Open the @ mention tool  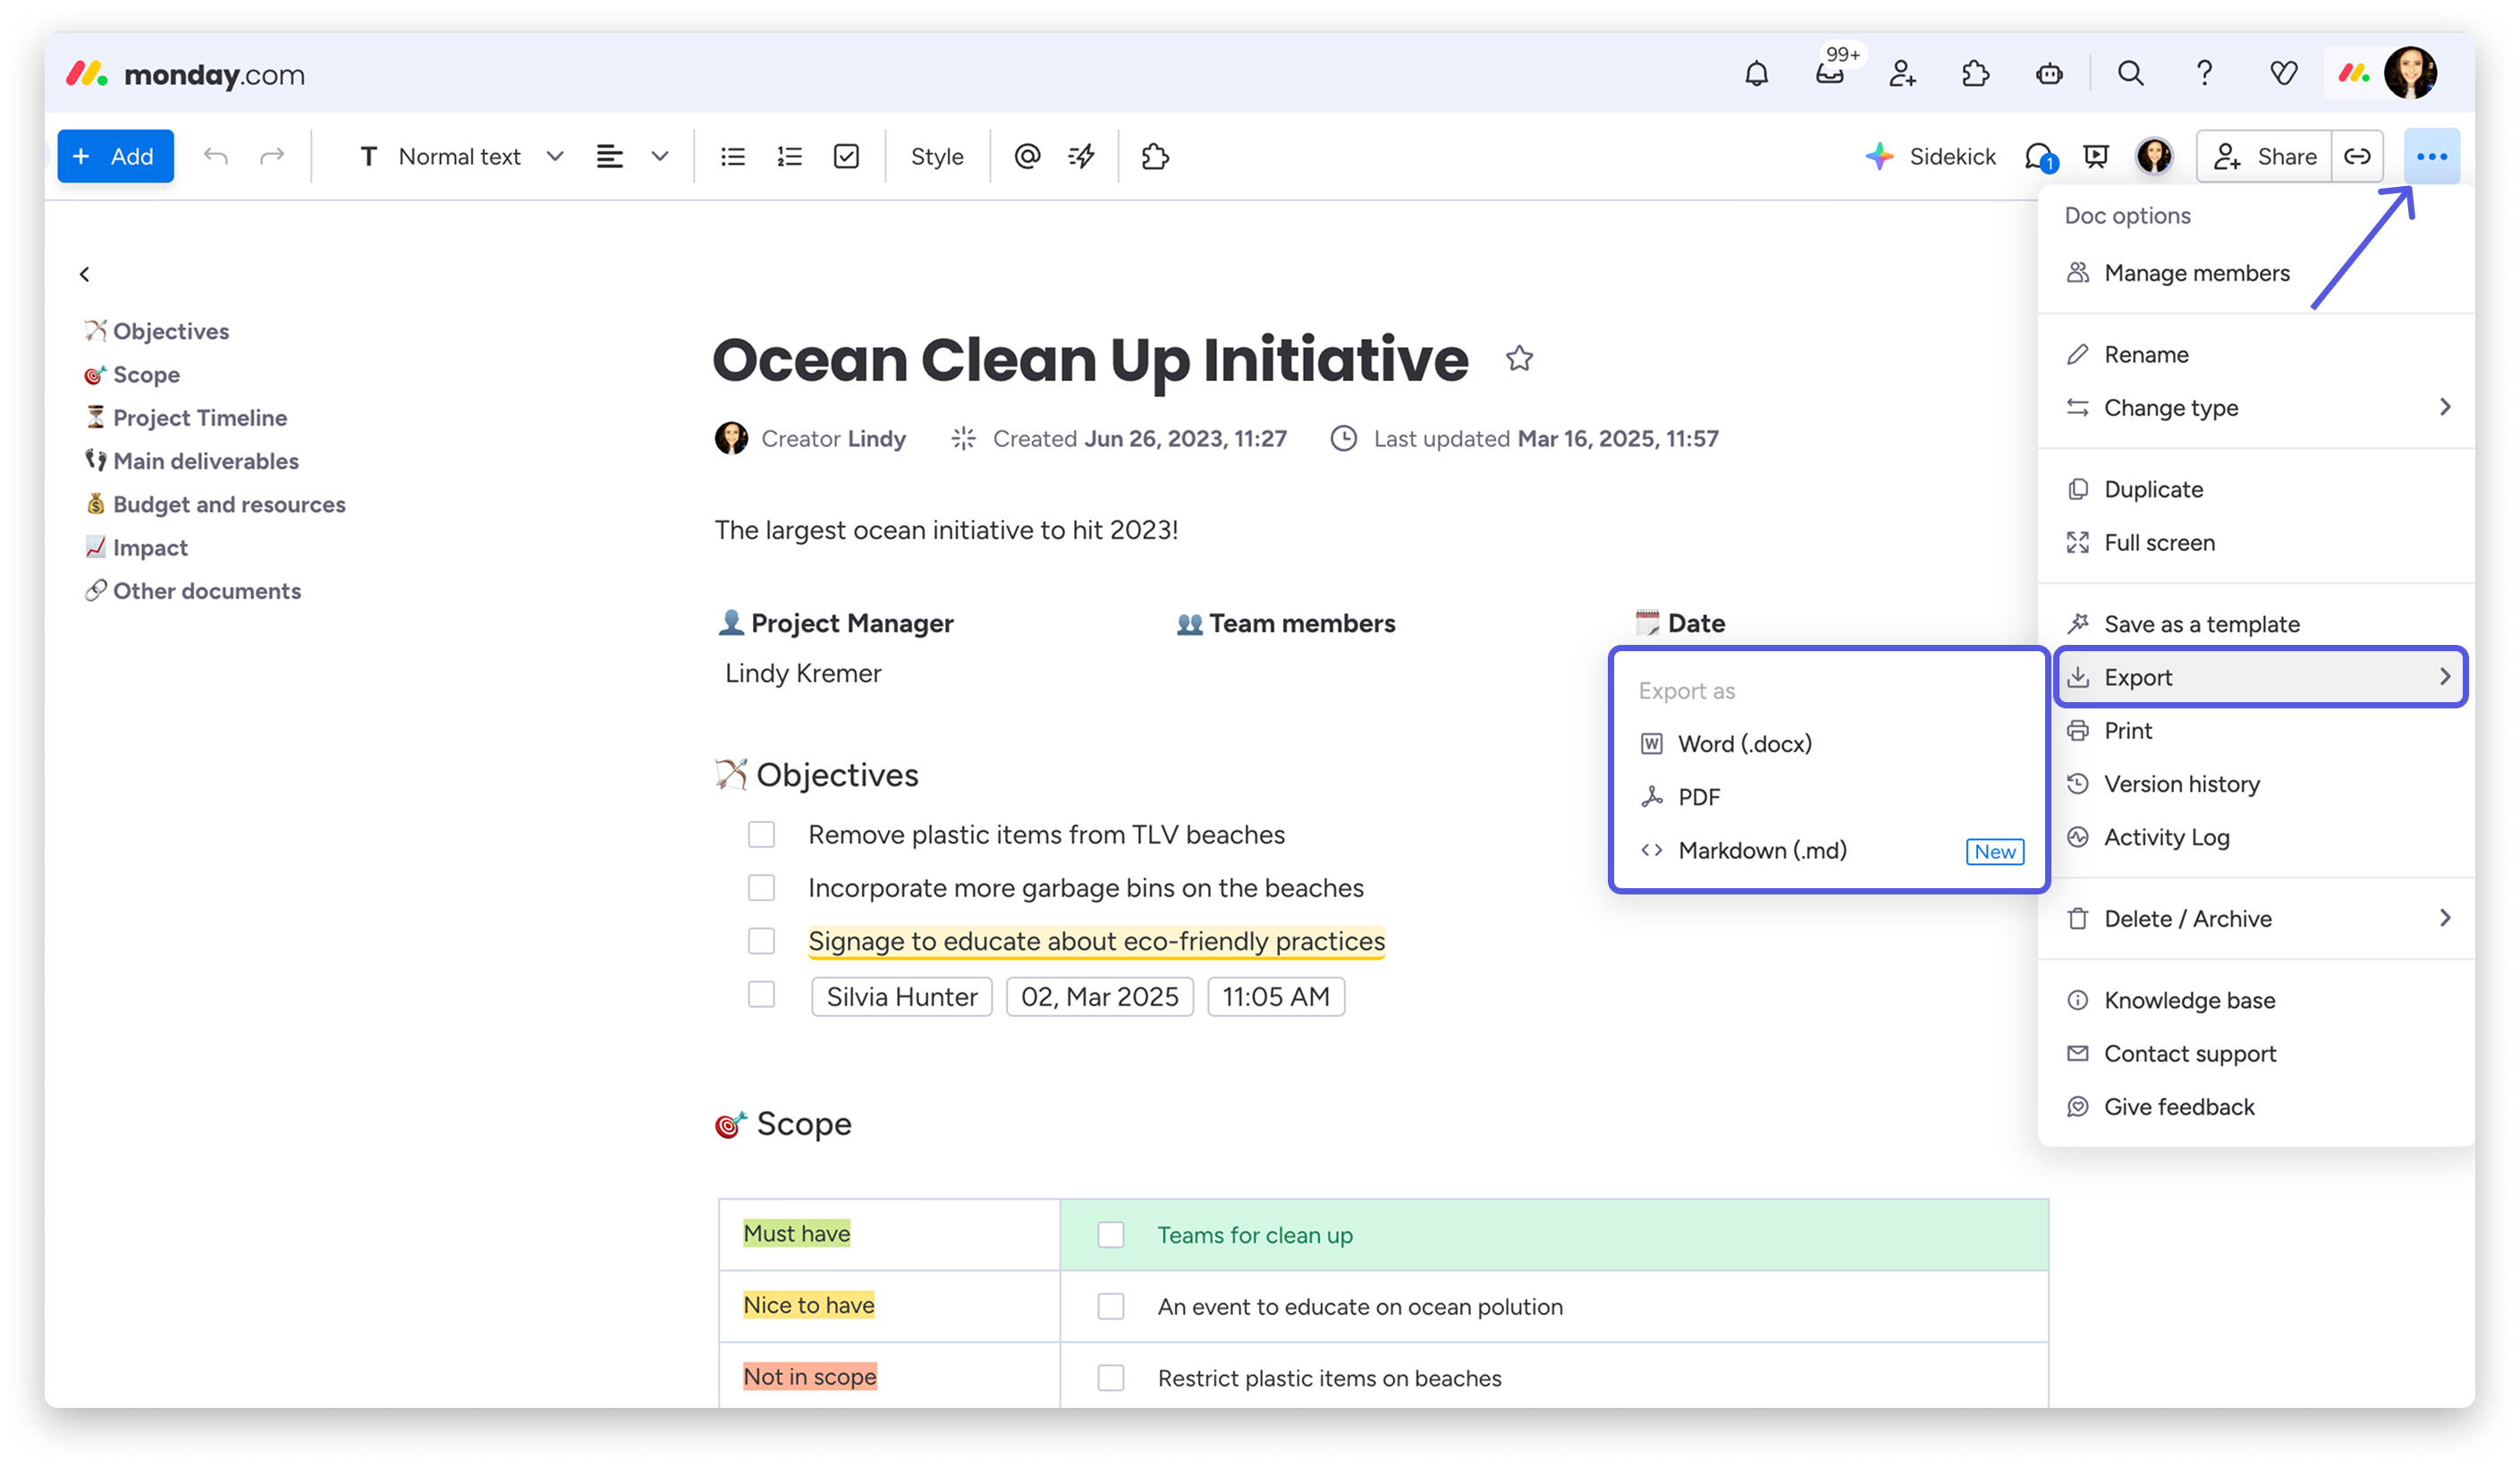tap(1027, 156)
